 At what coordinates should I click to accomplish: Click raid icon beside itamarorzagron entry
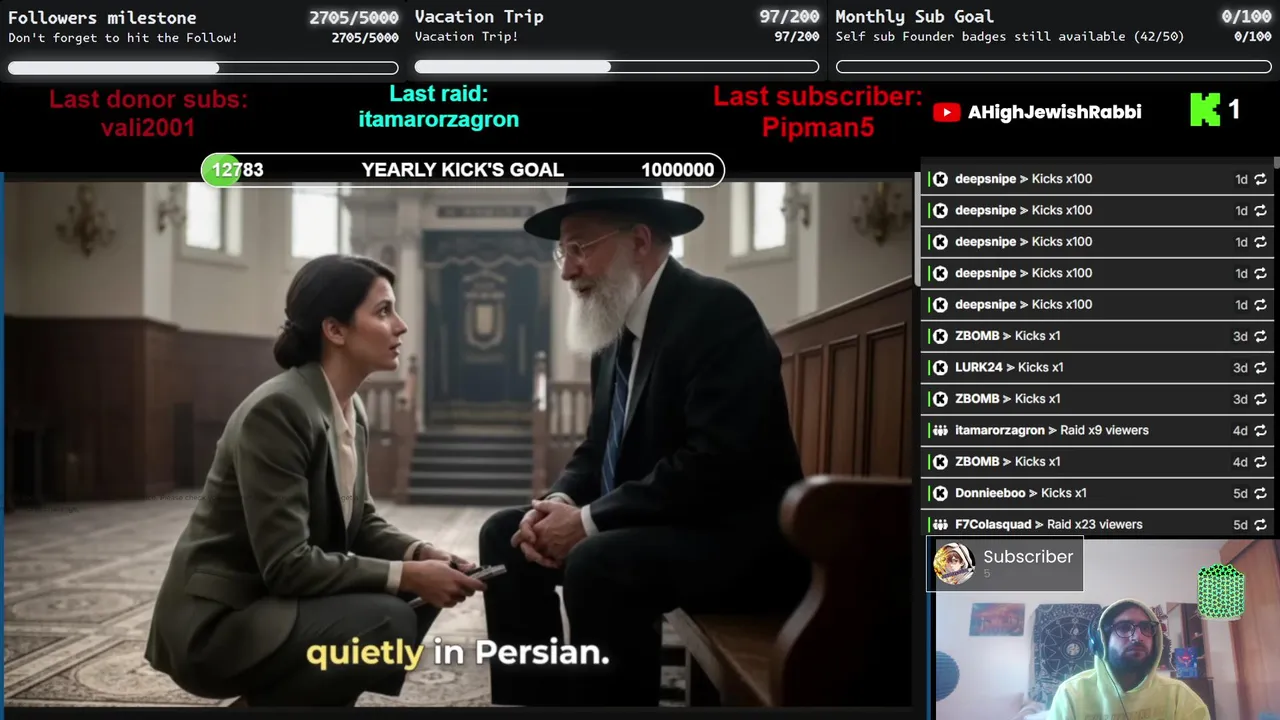pos(940,430)
